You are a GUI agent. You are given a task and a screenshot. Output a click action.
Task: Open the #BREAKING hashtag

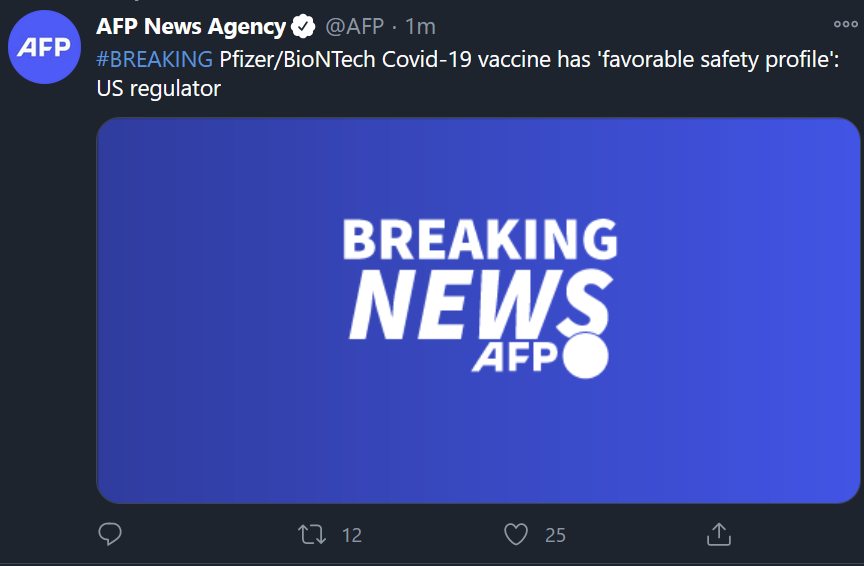click(154, 59)
